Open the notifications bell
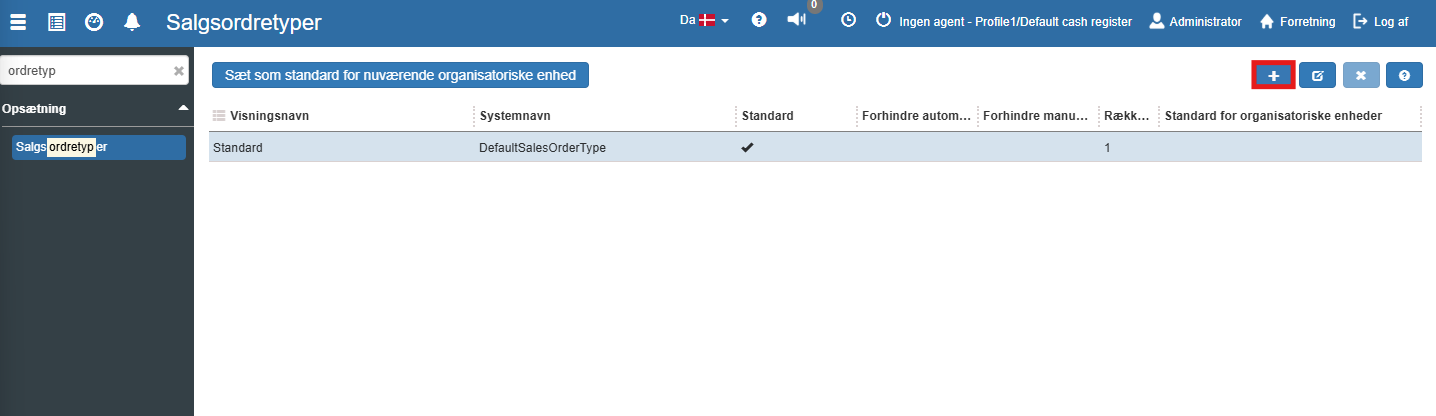The width and height of the screenshot is (1436, 416). pyautogui.click(x=132, y=21)
